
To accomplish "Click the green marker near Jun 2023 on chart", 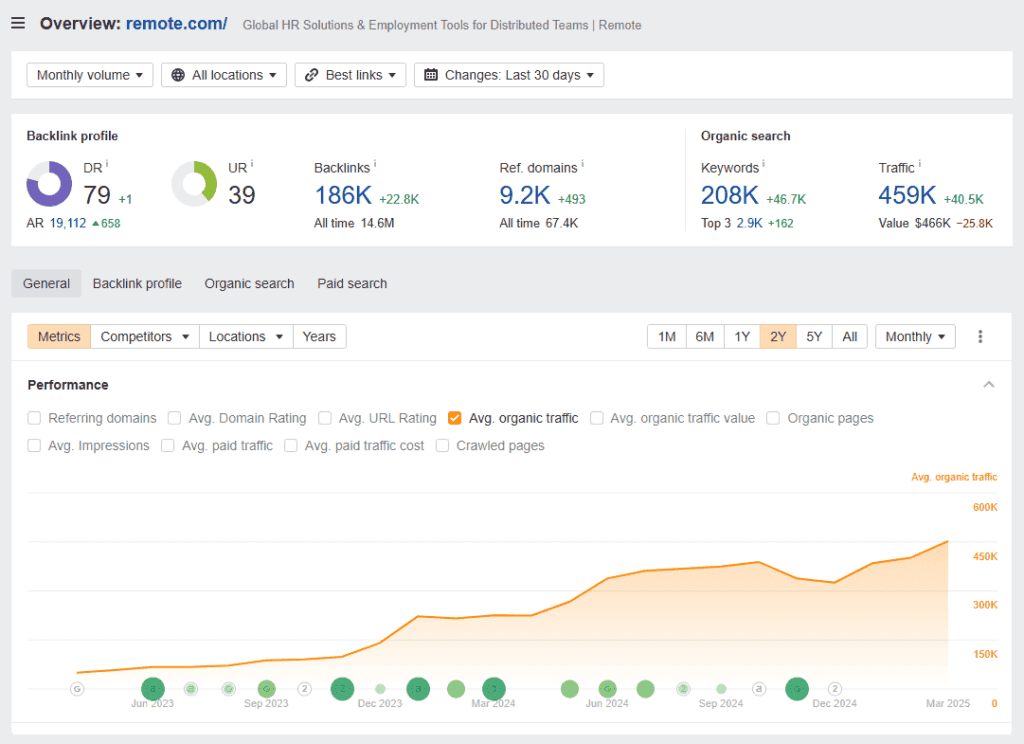I will 153,689.
